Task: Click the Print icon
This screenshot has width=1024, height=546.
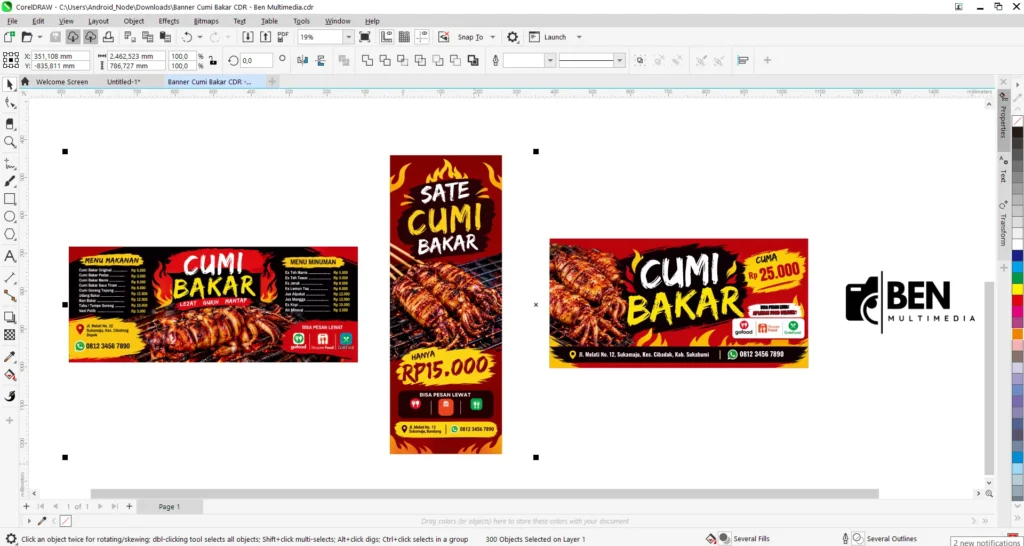Action: (108, 37)
